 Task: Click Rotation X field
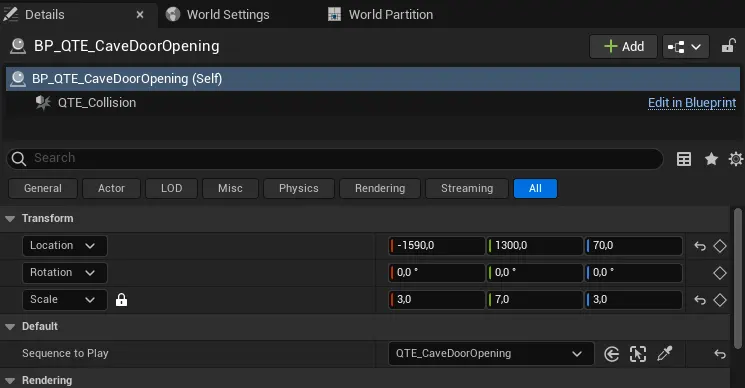[436, 273]
